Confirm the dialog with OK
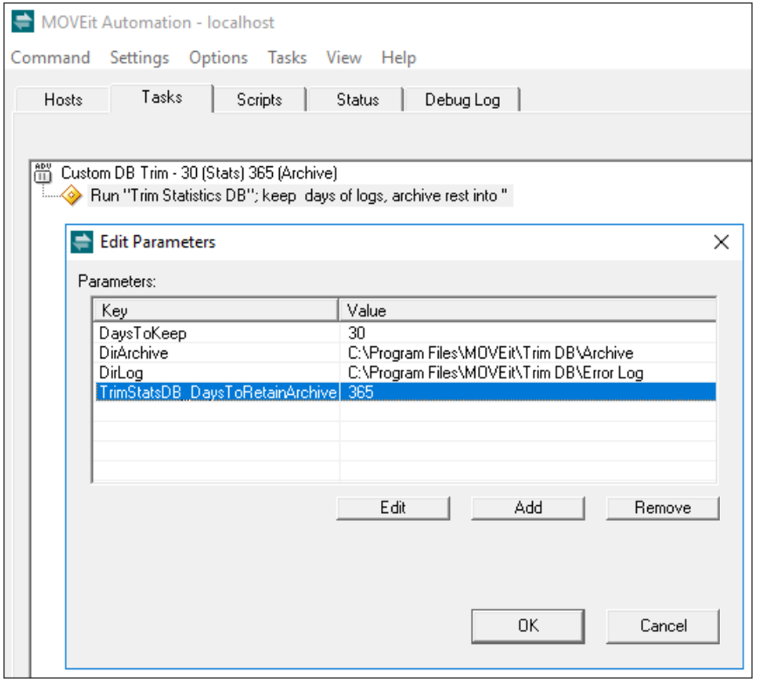Image resolution: width=757 pixels, height=683 pixels. pyautogui.click(x=528, y=625)
